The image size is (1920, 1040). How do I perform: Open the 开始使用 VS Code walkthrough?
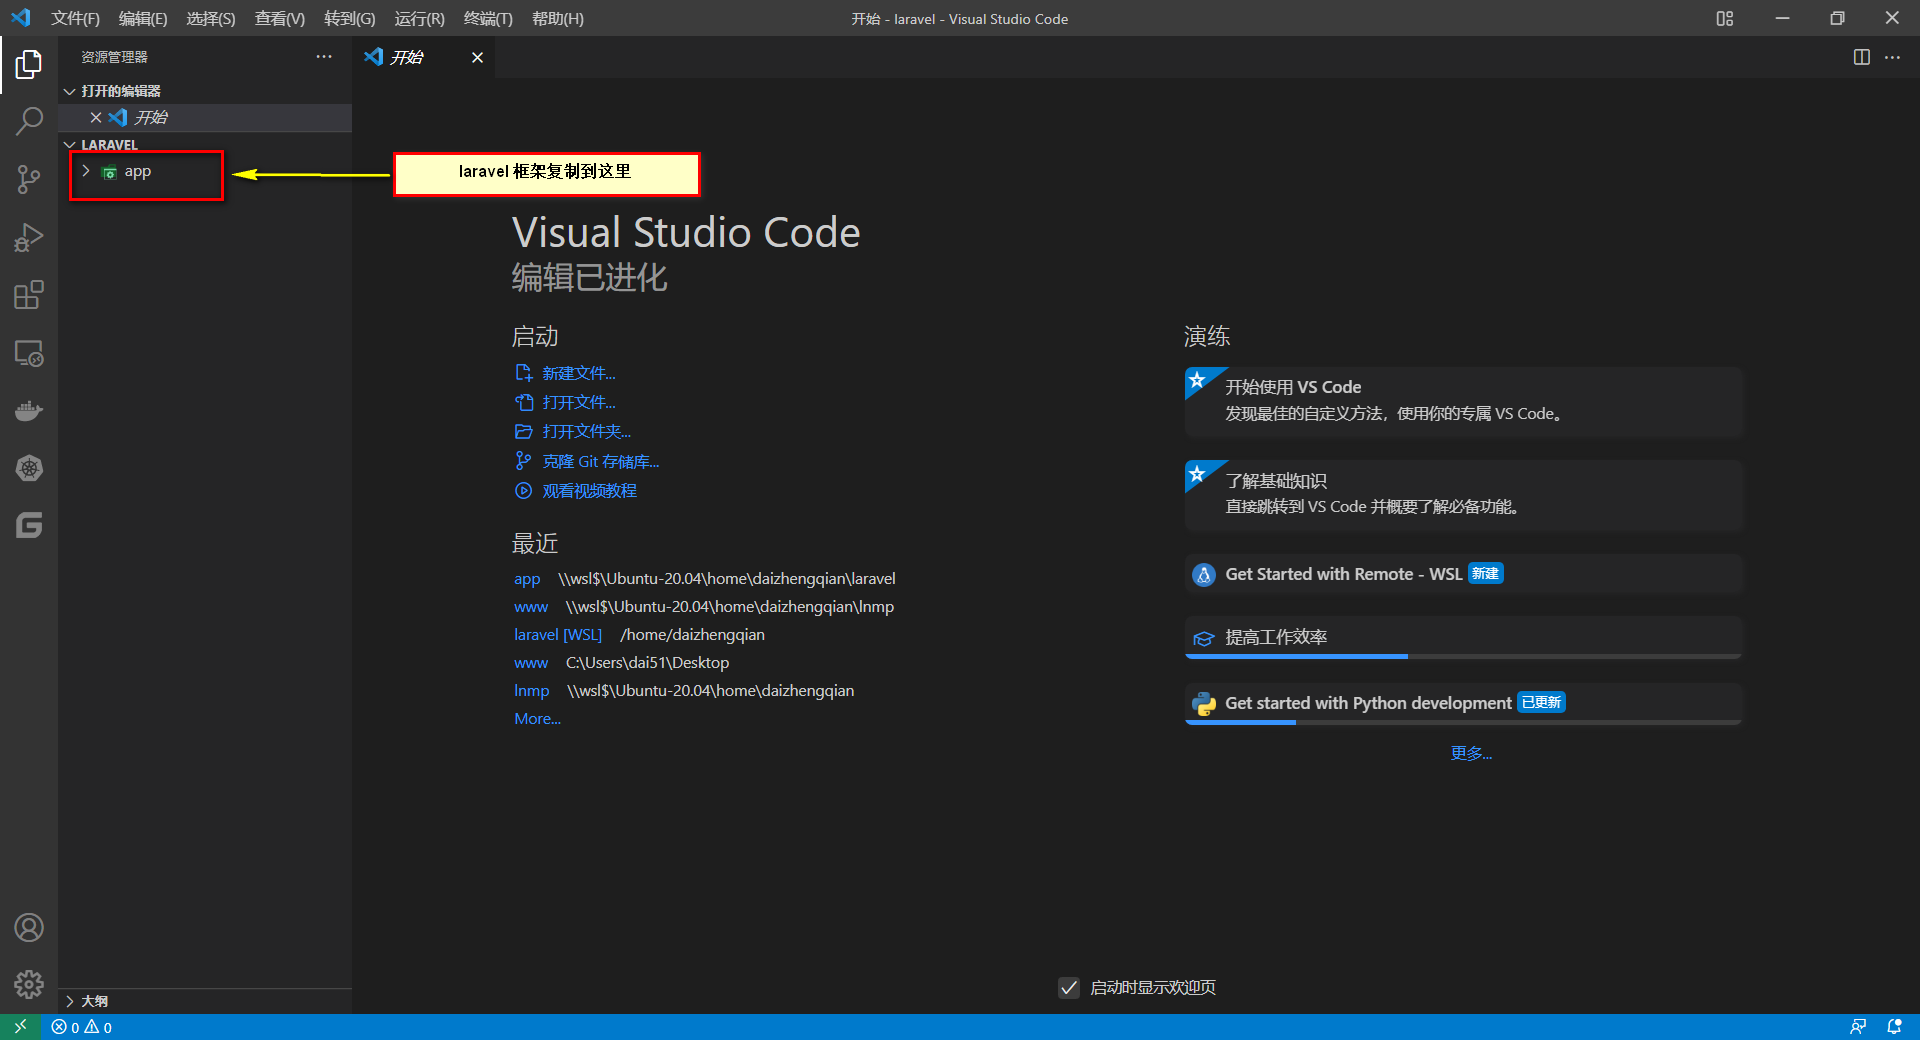1464,402
